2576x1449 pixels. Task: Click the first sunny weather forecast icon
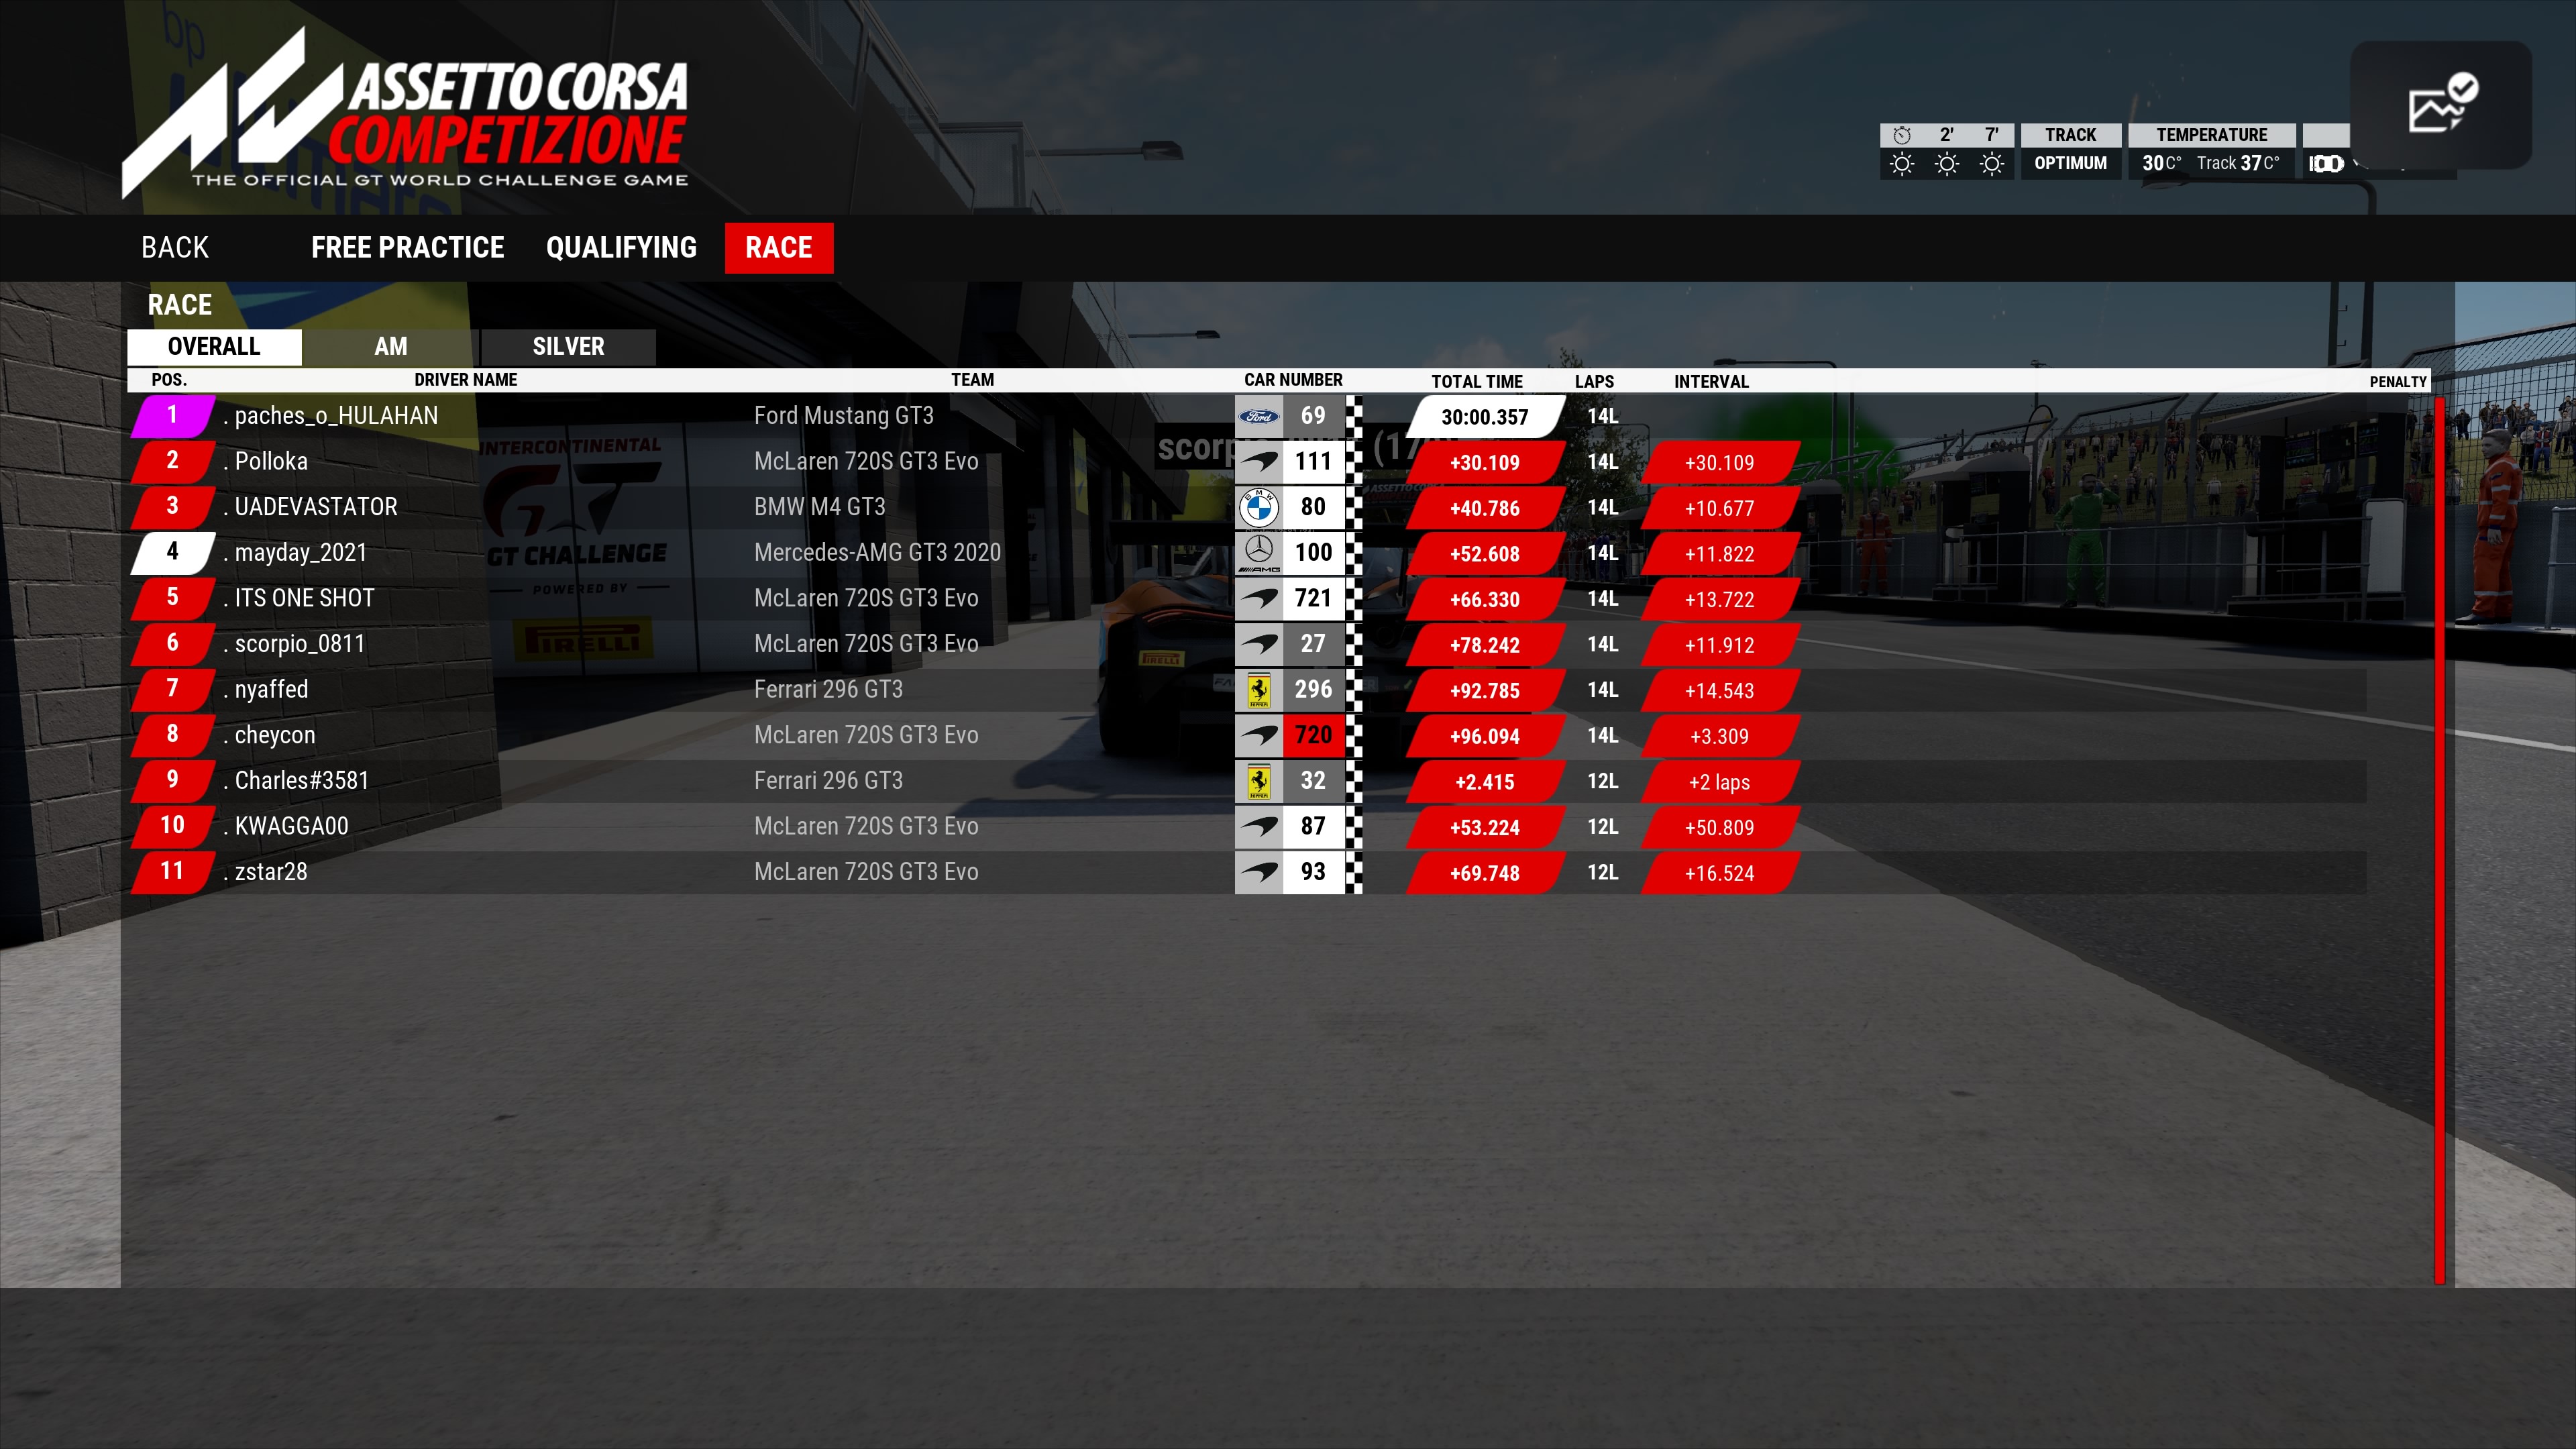tap(1902, 164)
